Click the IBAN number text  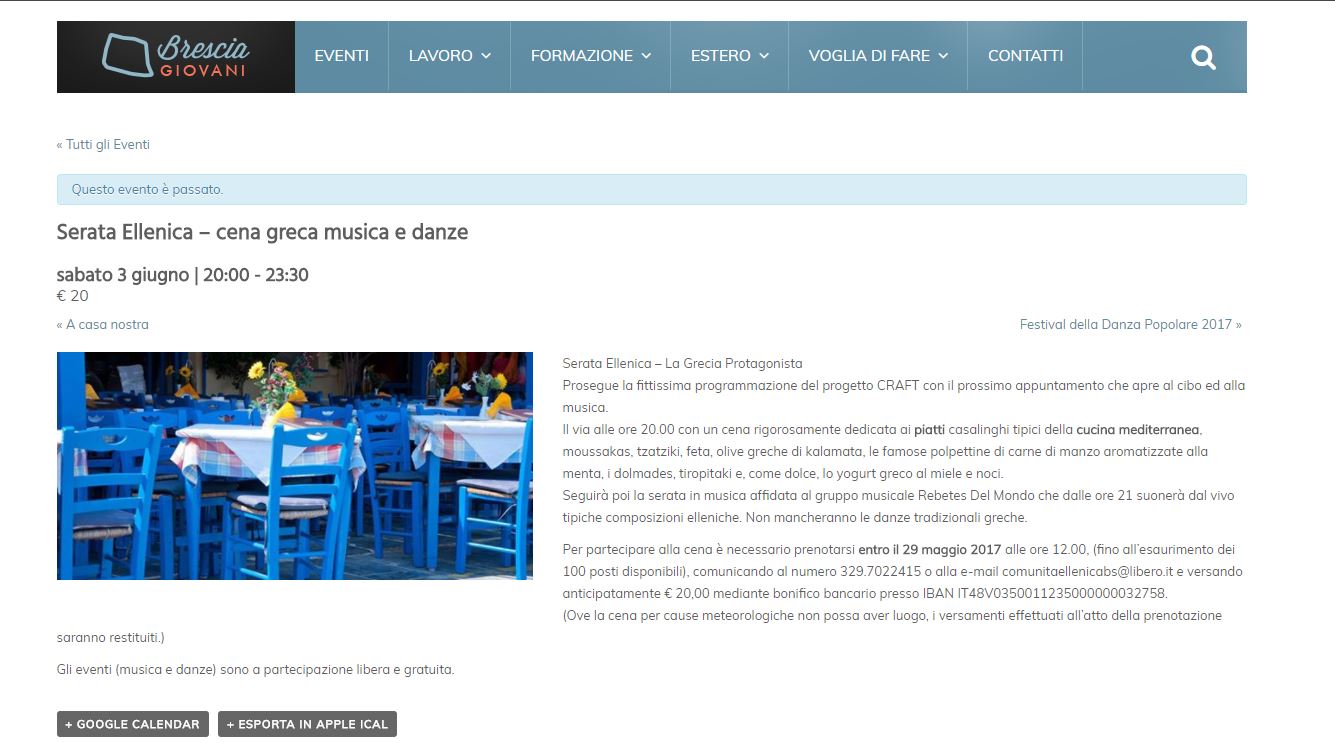tap(1062, 593)
